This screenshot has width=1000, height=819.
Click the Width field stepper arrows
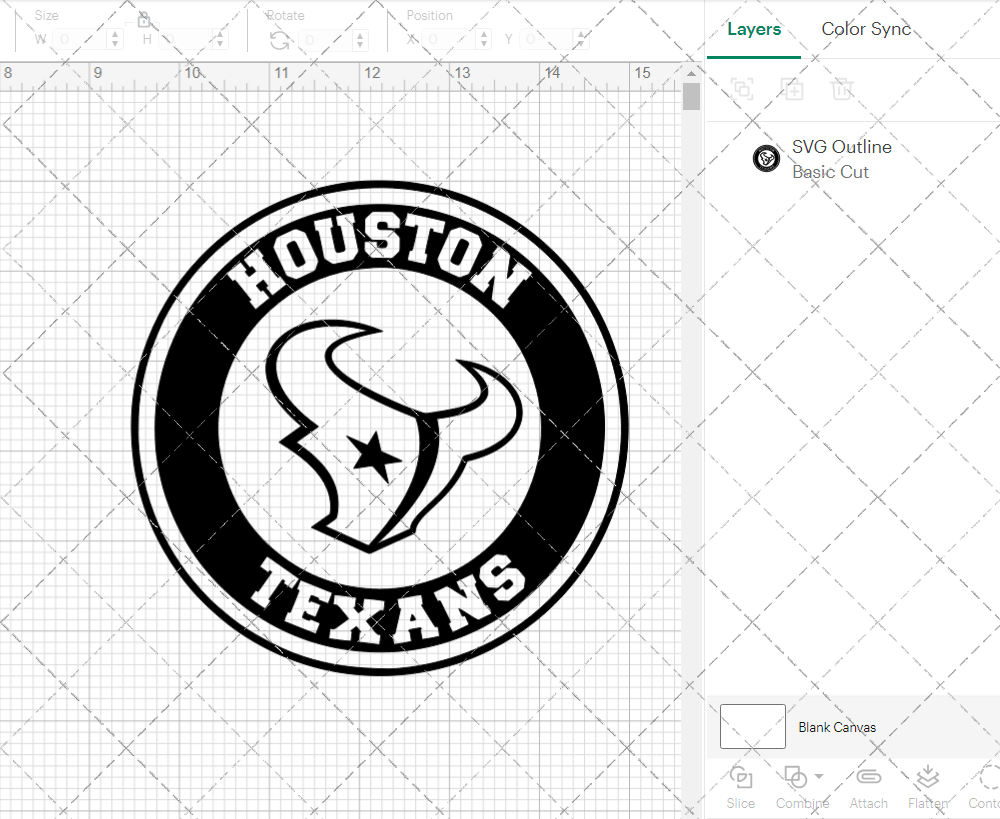coord(115,40)
